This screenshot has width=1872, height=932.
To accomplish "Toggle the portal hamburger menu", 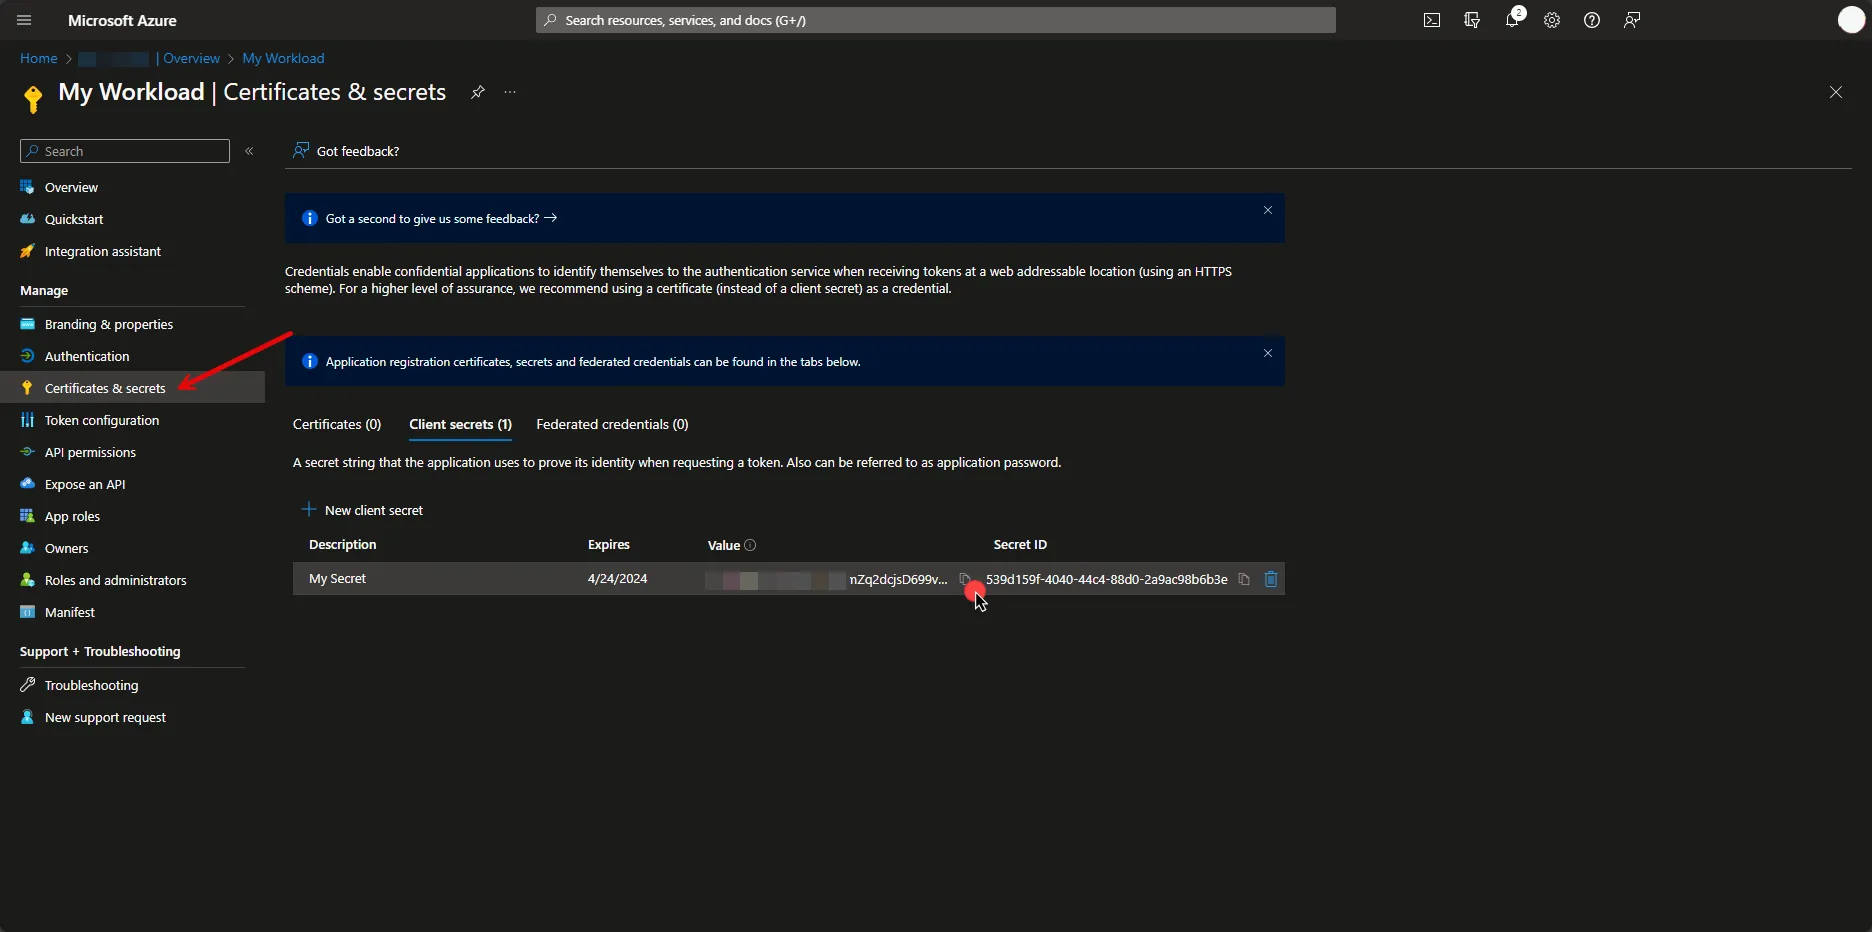I will pyautogui.click(x=23, y=20).
